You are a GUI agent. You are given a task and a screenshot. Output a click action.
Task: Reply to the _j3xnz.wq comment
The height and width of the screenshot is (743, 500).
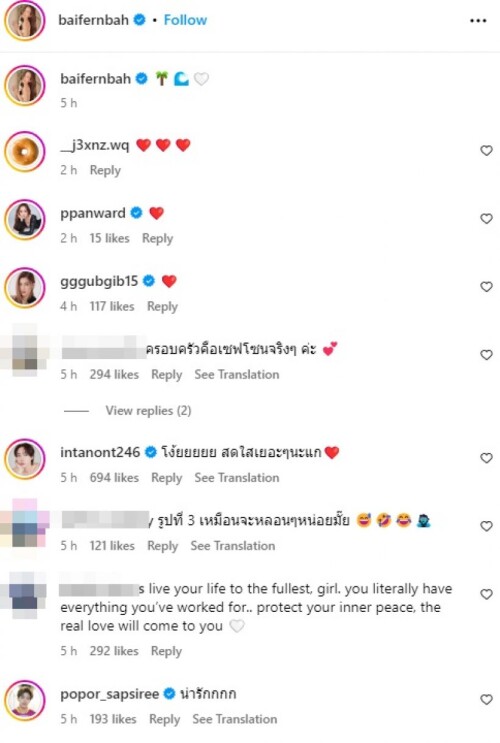[105, 170]
